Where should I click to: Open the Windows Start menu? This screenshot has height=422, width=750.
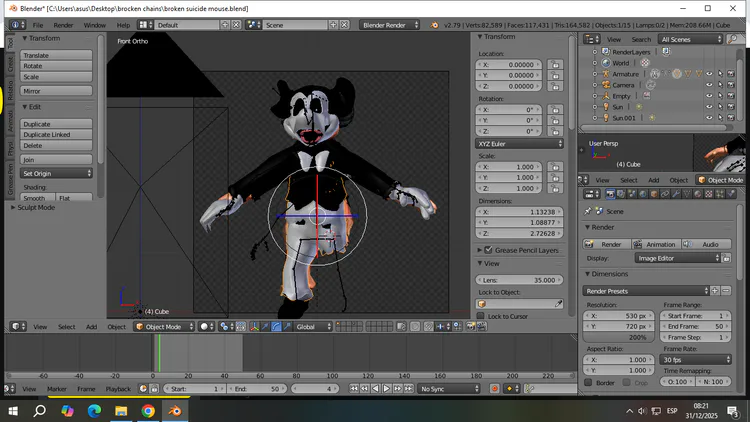[x=13, y=411]
